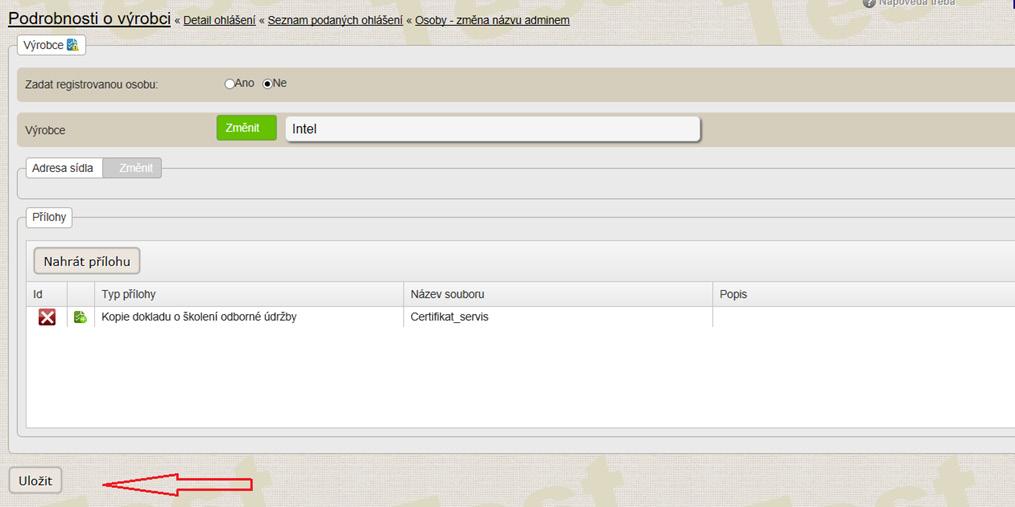Click the Výrobce input field containing Intel

click(493, 129)
